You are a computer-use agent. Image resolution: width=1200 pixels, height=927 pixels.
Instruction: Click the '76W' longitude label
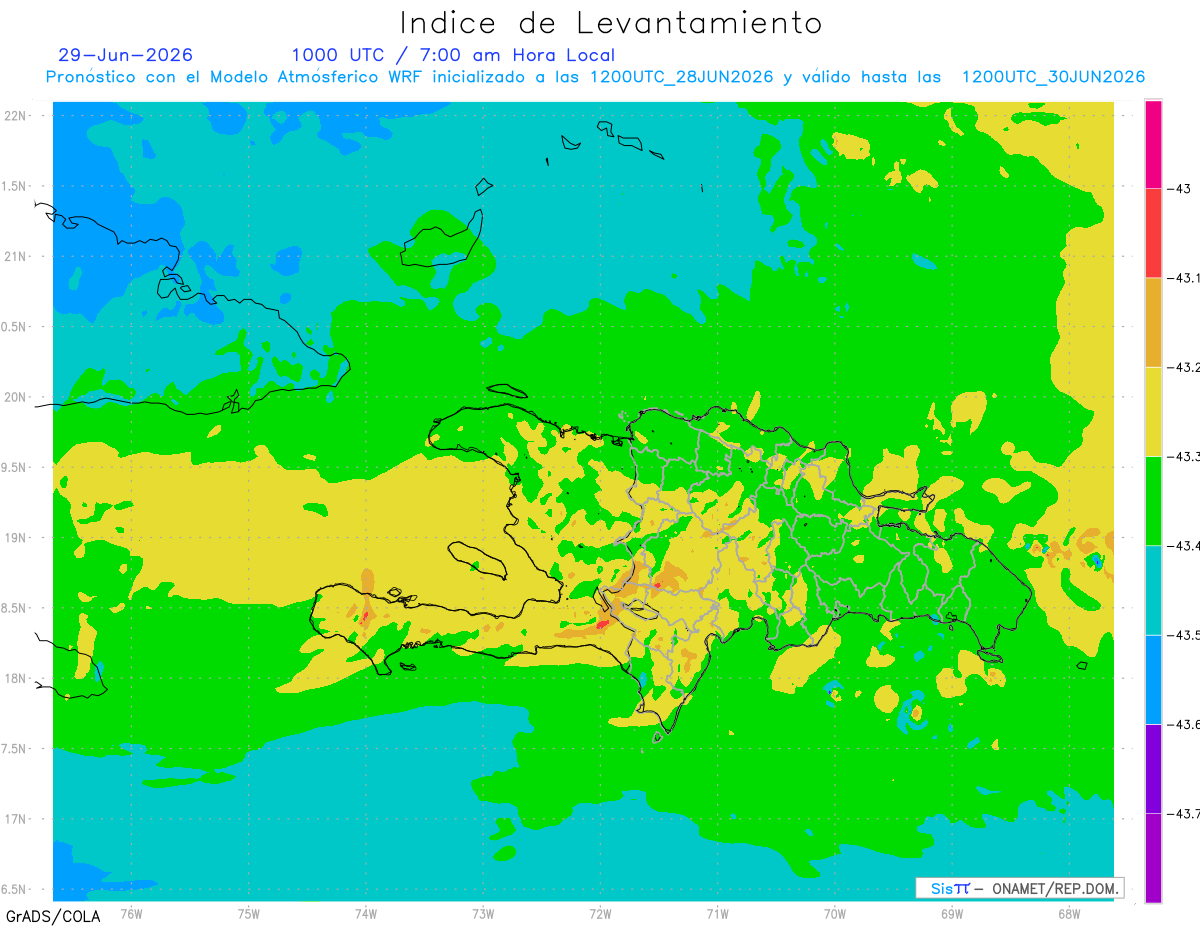coord(131,913)
